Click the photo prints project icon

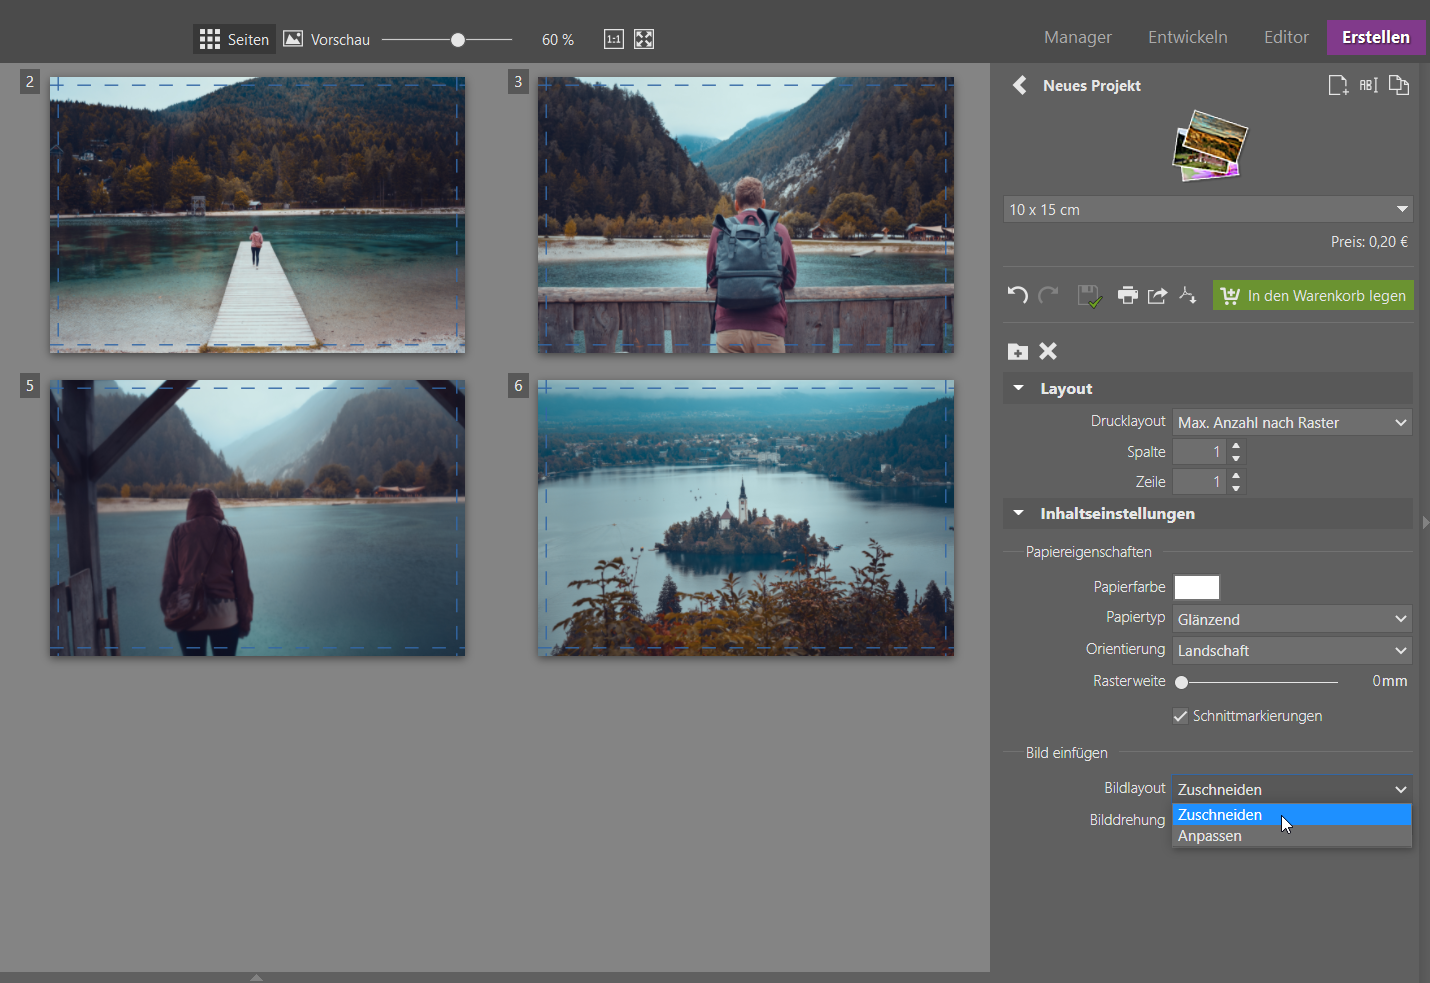pyautogui.click(x=1210, y=146)
